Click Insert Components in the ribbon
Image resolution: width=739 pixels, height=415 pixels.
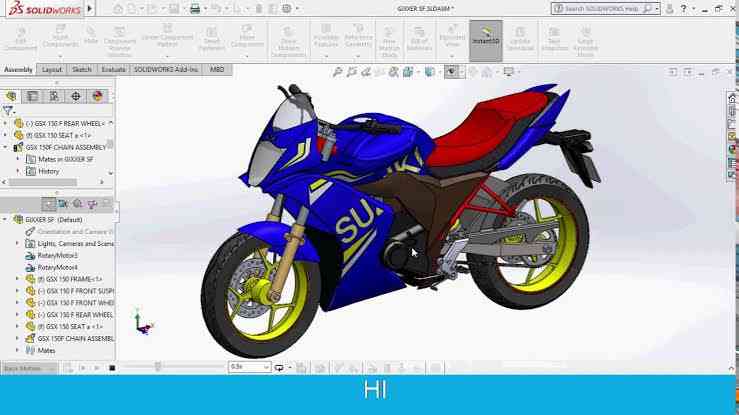tap(60, 38)
